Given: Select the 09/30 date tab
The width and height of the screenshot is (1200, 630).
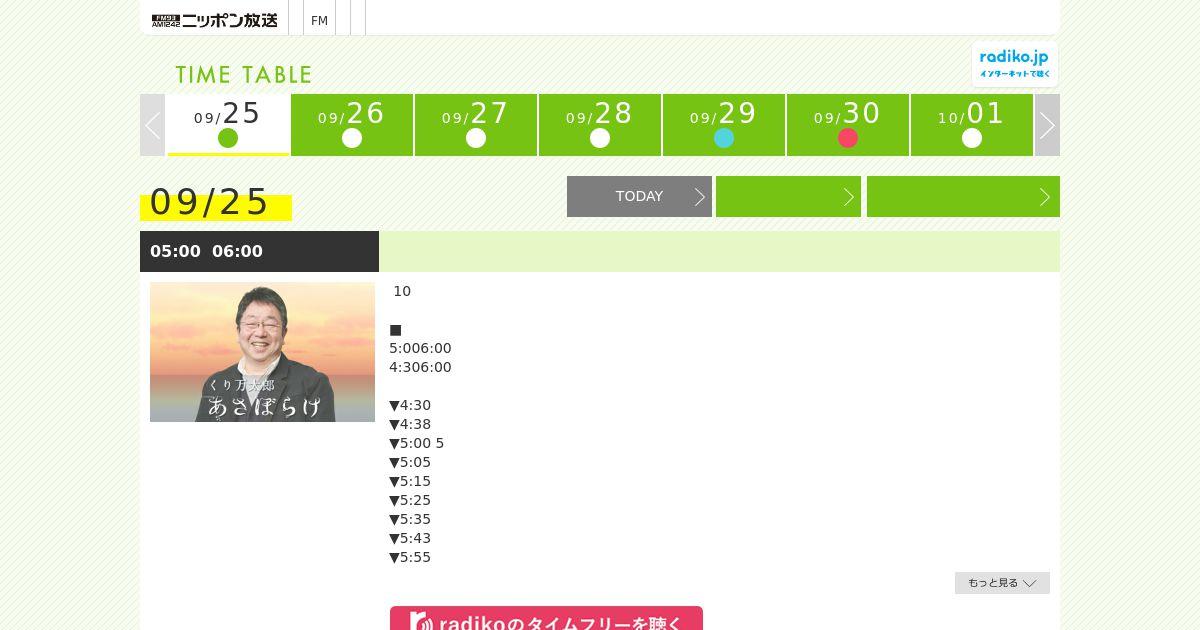Looking at the screenshot, I should (848, 125).
